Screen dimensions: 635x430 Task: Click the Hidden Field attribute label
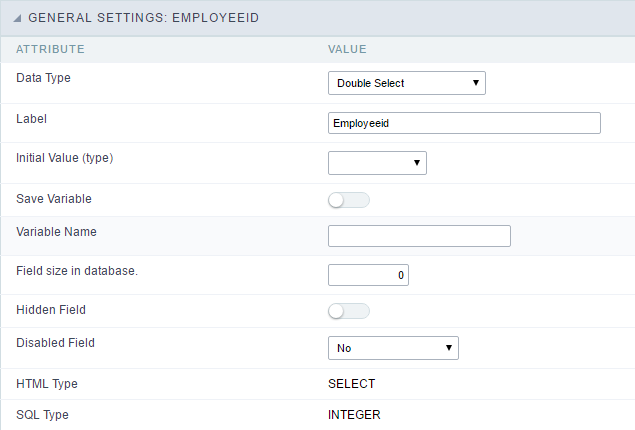[x=51, y=310]
